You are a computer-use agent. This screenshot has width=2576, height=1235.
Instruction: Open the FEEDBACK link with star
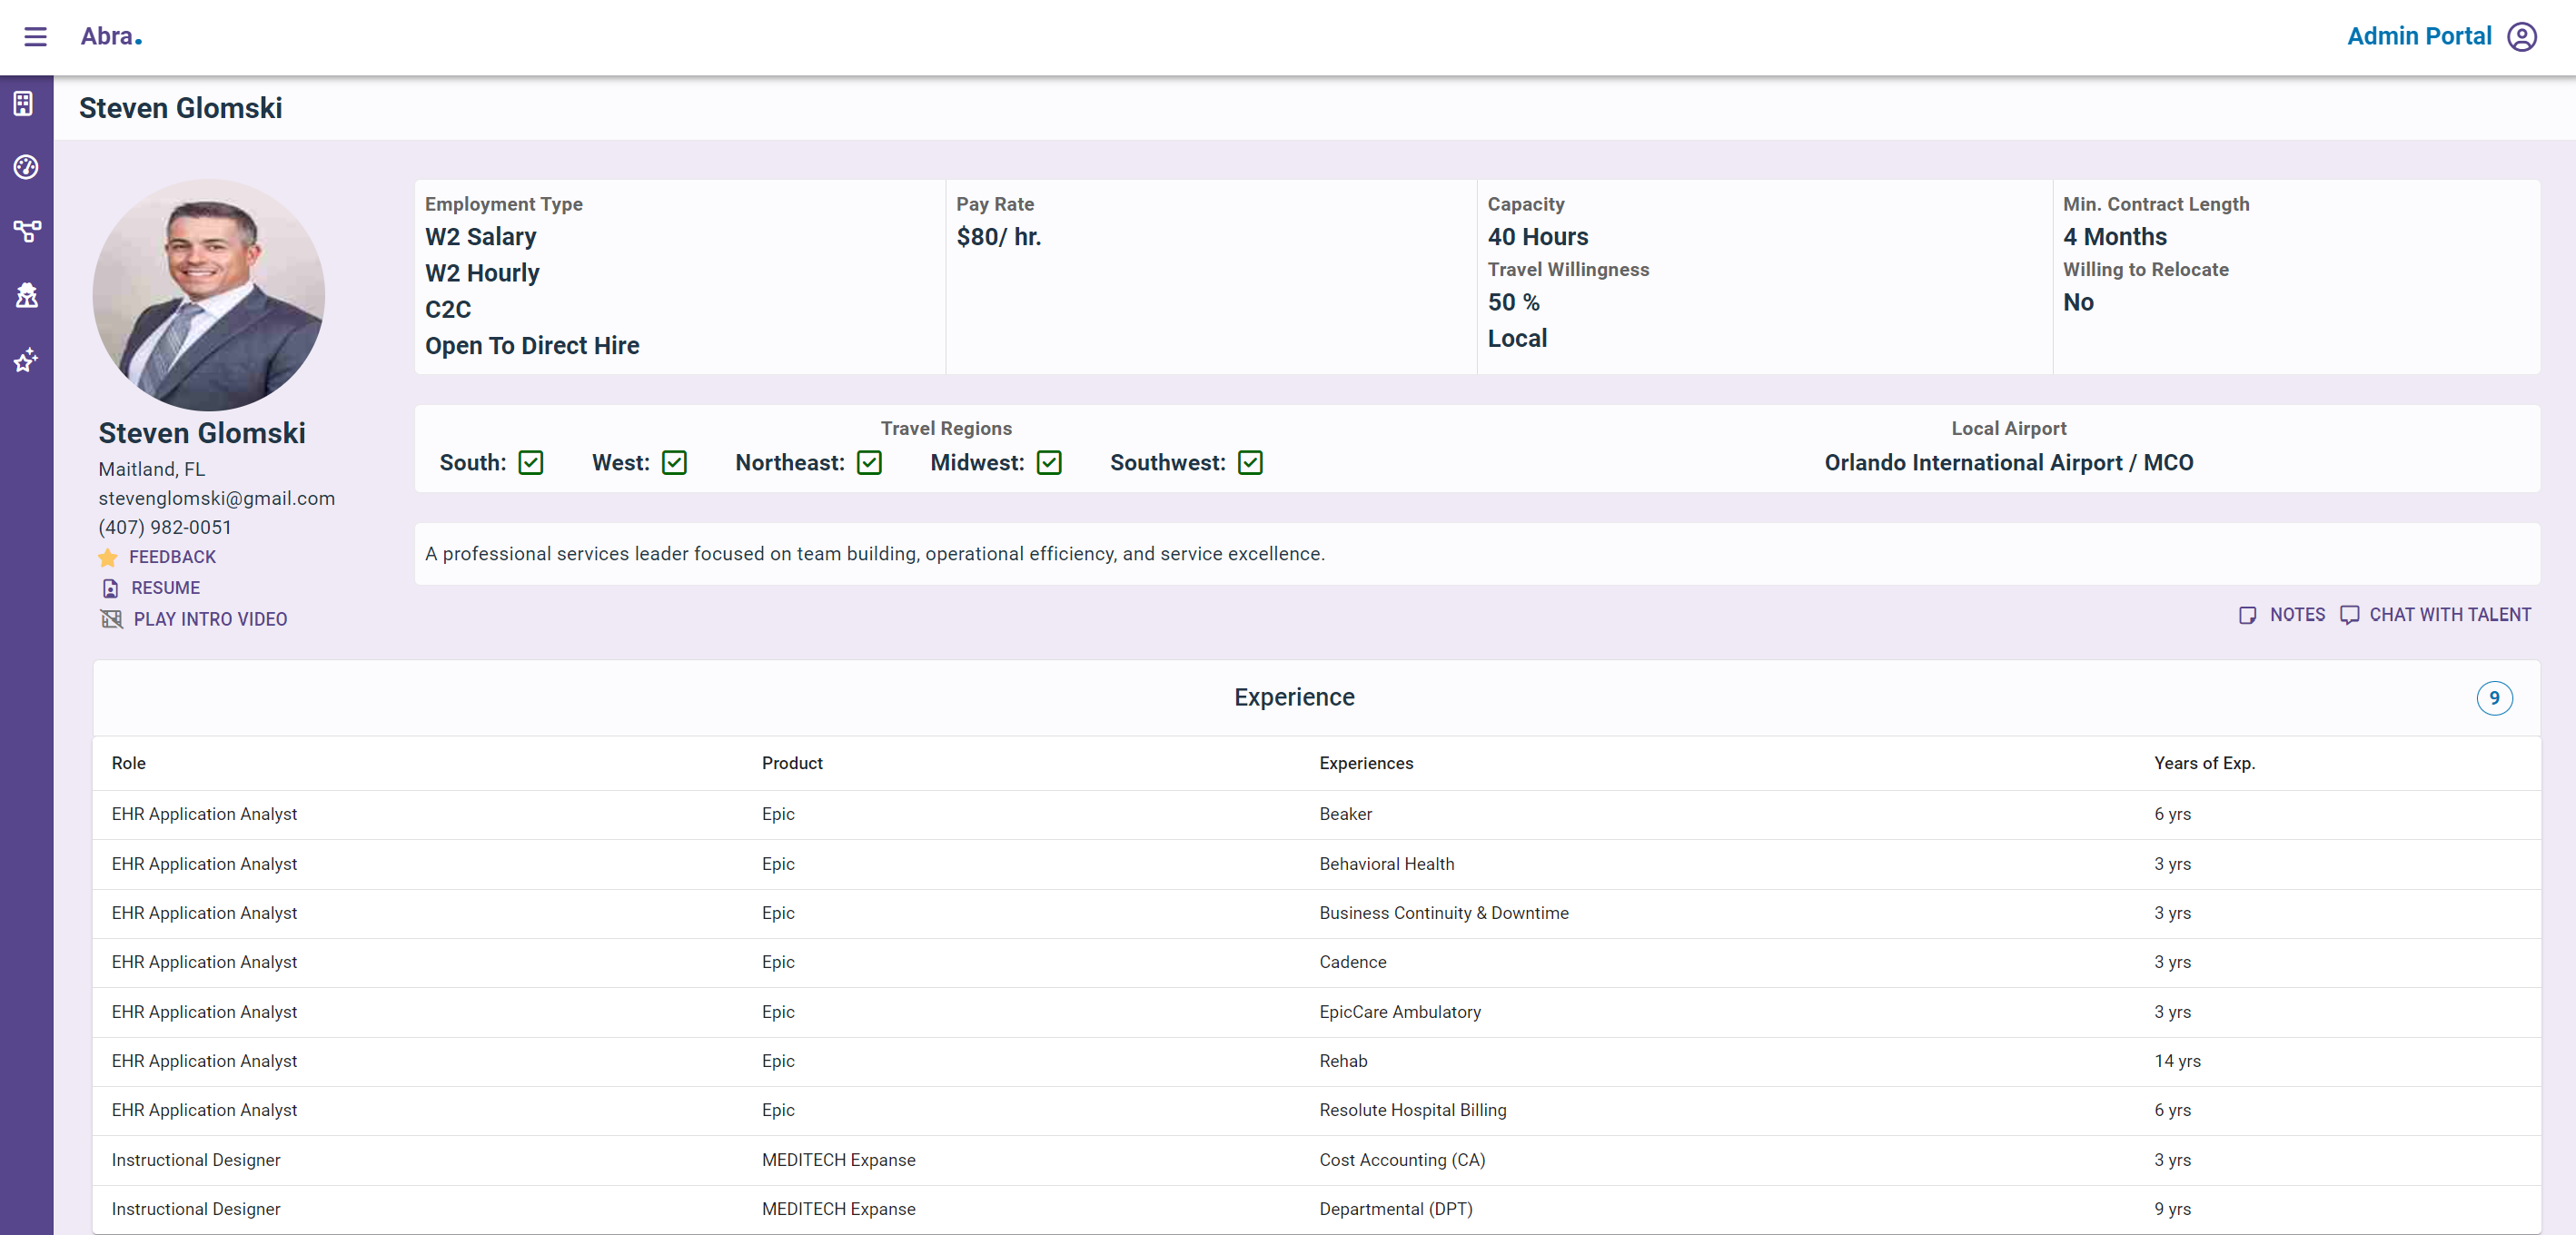[171, 557]
